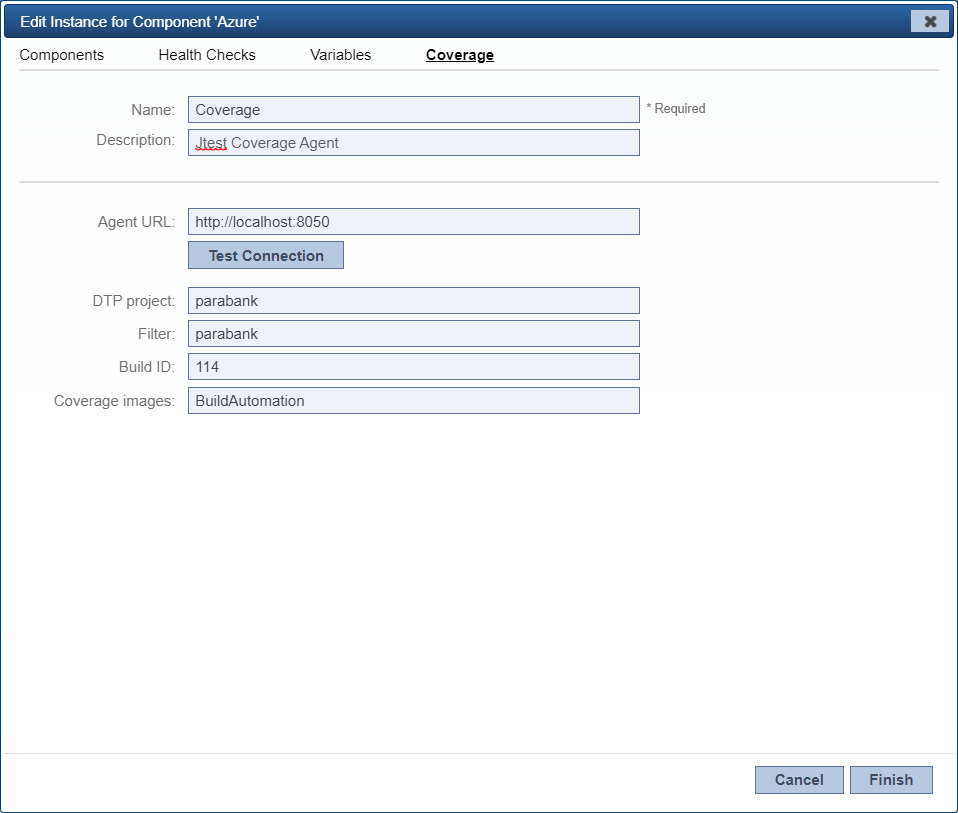
Task: Click the Name input field
Action: point(414,109)
